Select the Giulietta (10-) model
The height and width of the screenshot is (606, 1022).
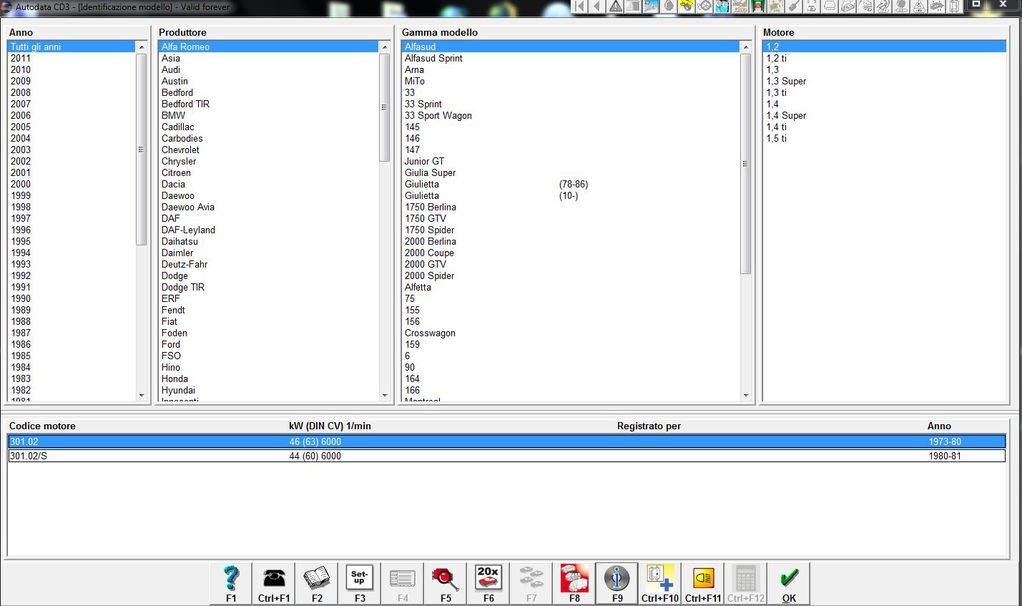[571, 195]
